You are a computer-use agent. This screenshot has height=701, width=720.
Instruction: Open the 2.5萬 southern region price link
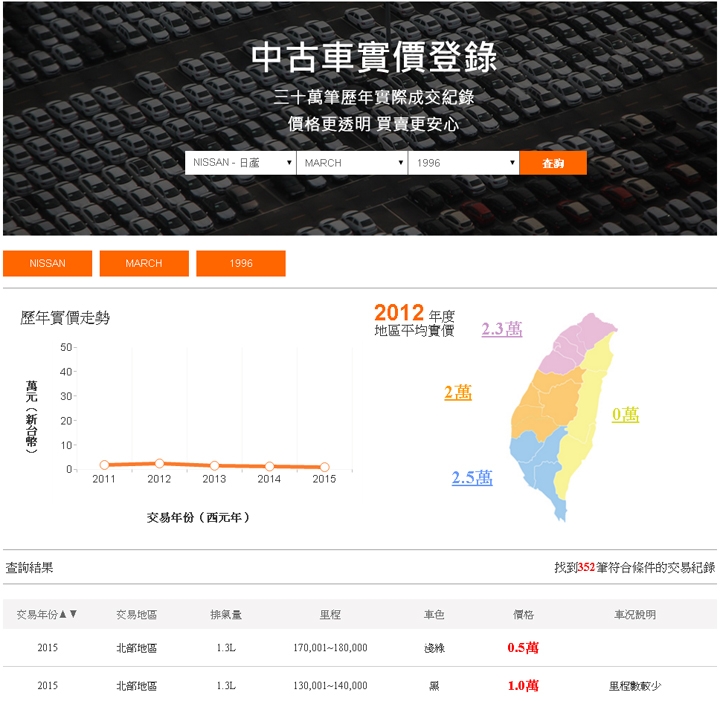(x=472, y=477)
